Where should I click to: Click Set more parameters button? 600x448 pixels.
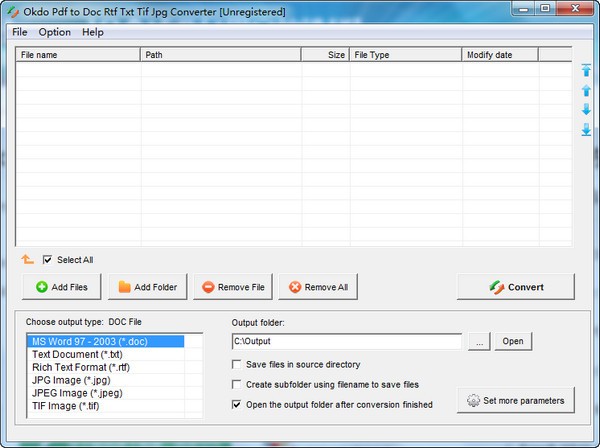click(516, 400)
